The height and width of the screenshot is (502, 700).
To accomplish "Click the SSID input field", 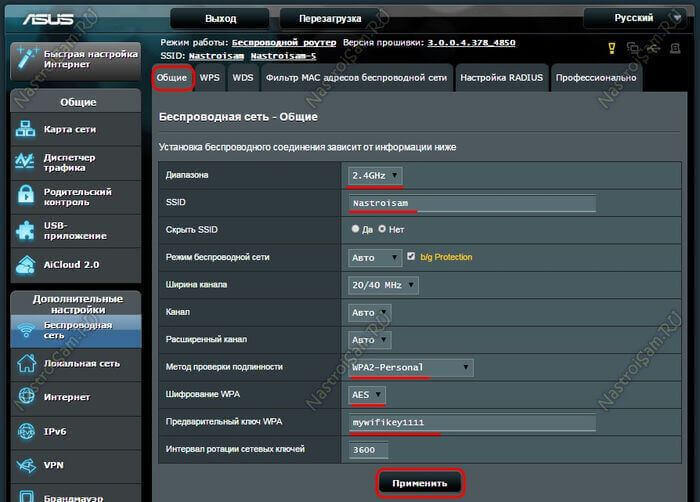I will pos(471,203).
